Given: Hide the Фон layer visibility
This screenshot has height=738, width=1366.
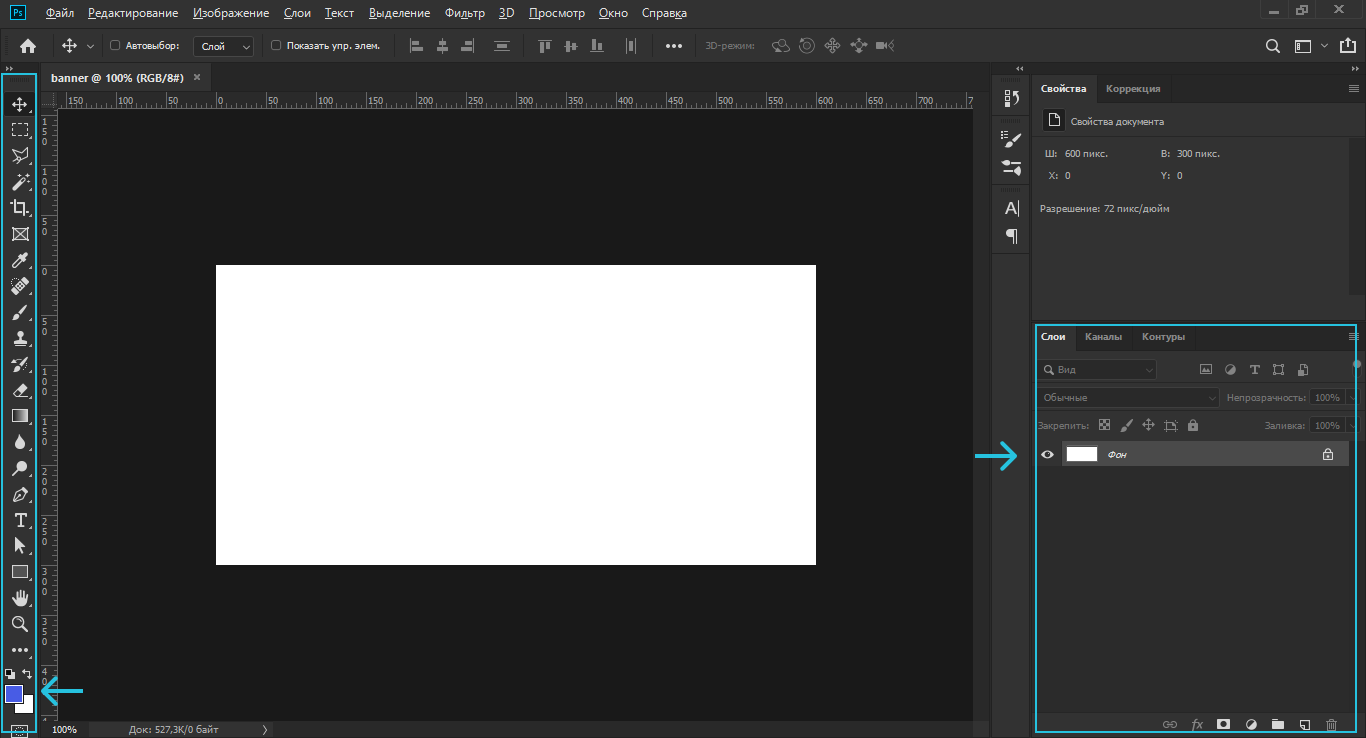Looking at the screenshot, I should pyautogui.click(x=1048, y=454).
